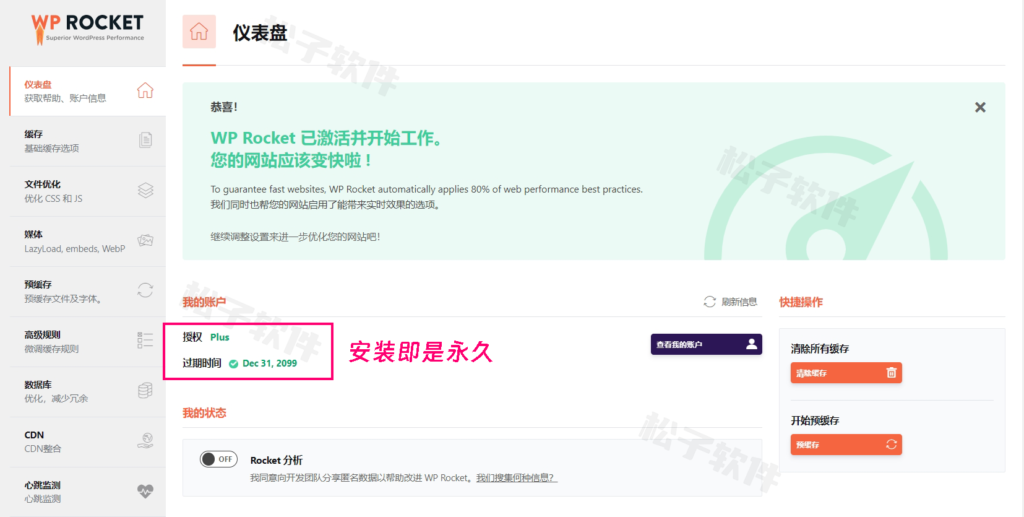Open the 高级规则 section
The height and width of the screenshot is (517, 1024).
pyautogui.click(x=88, y=342)
